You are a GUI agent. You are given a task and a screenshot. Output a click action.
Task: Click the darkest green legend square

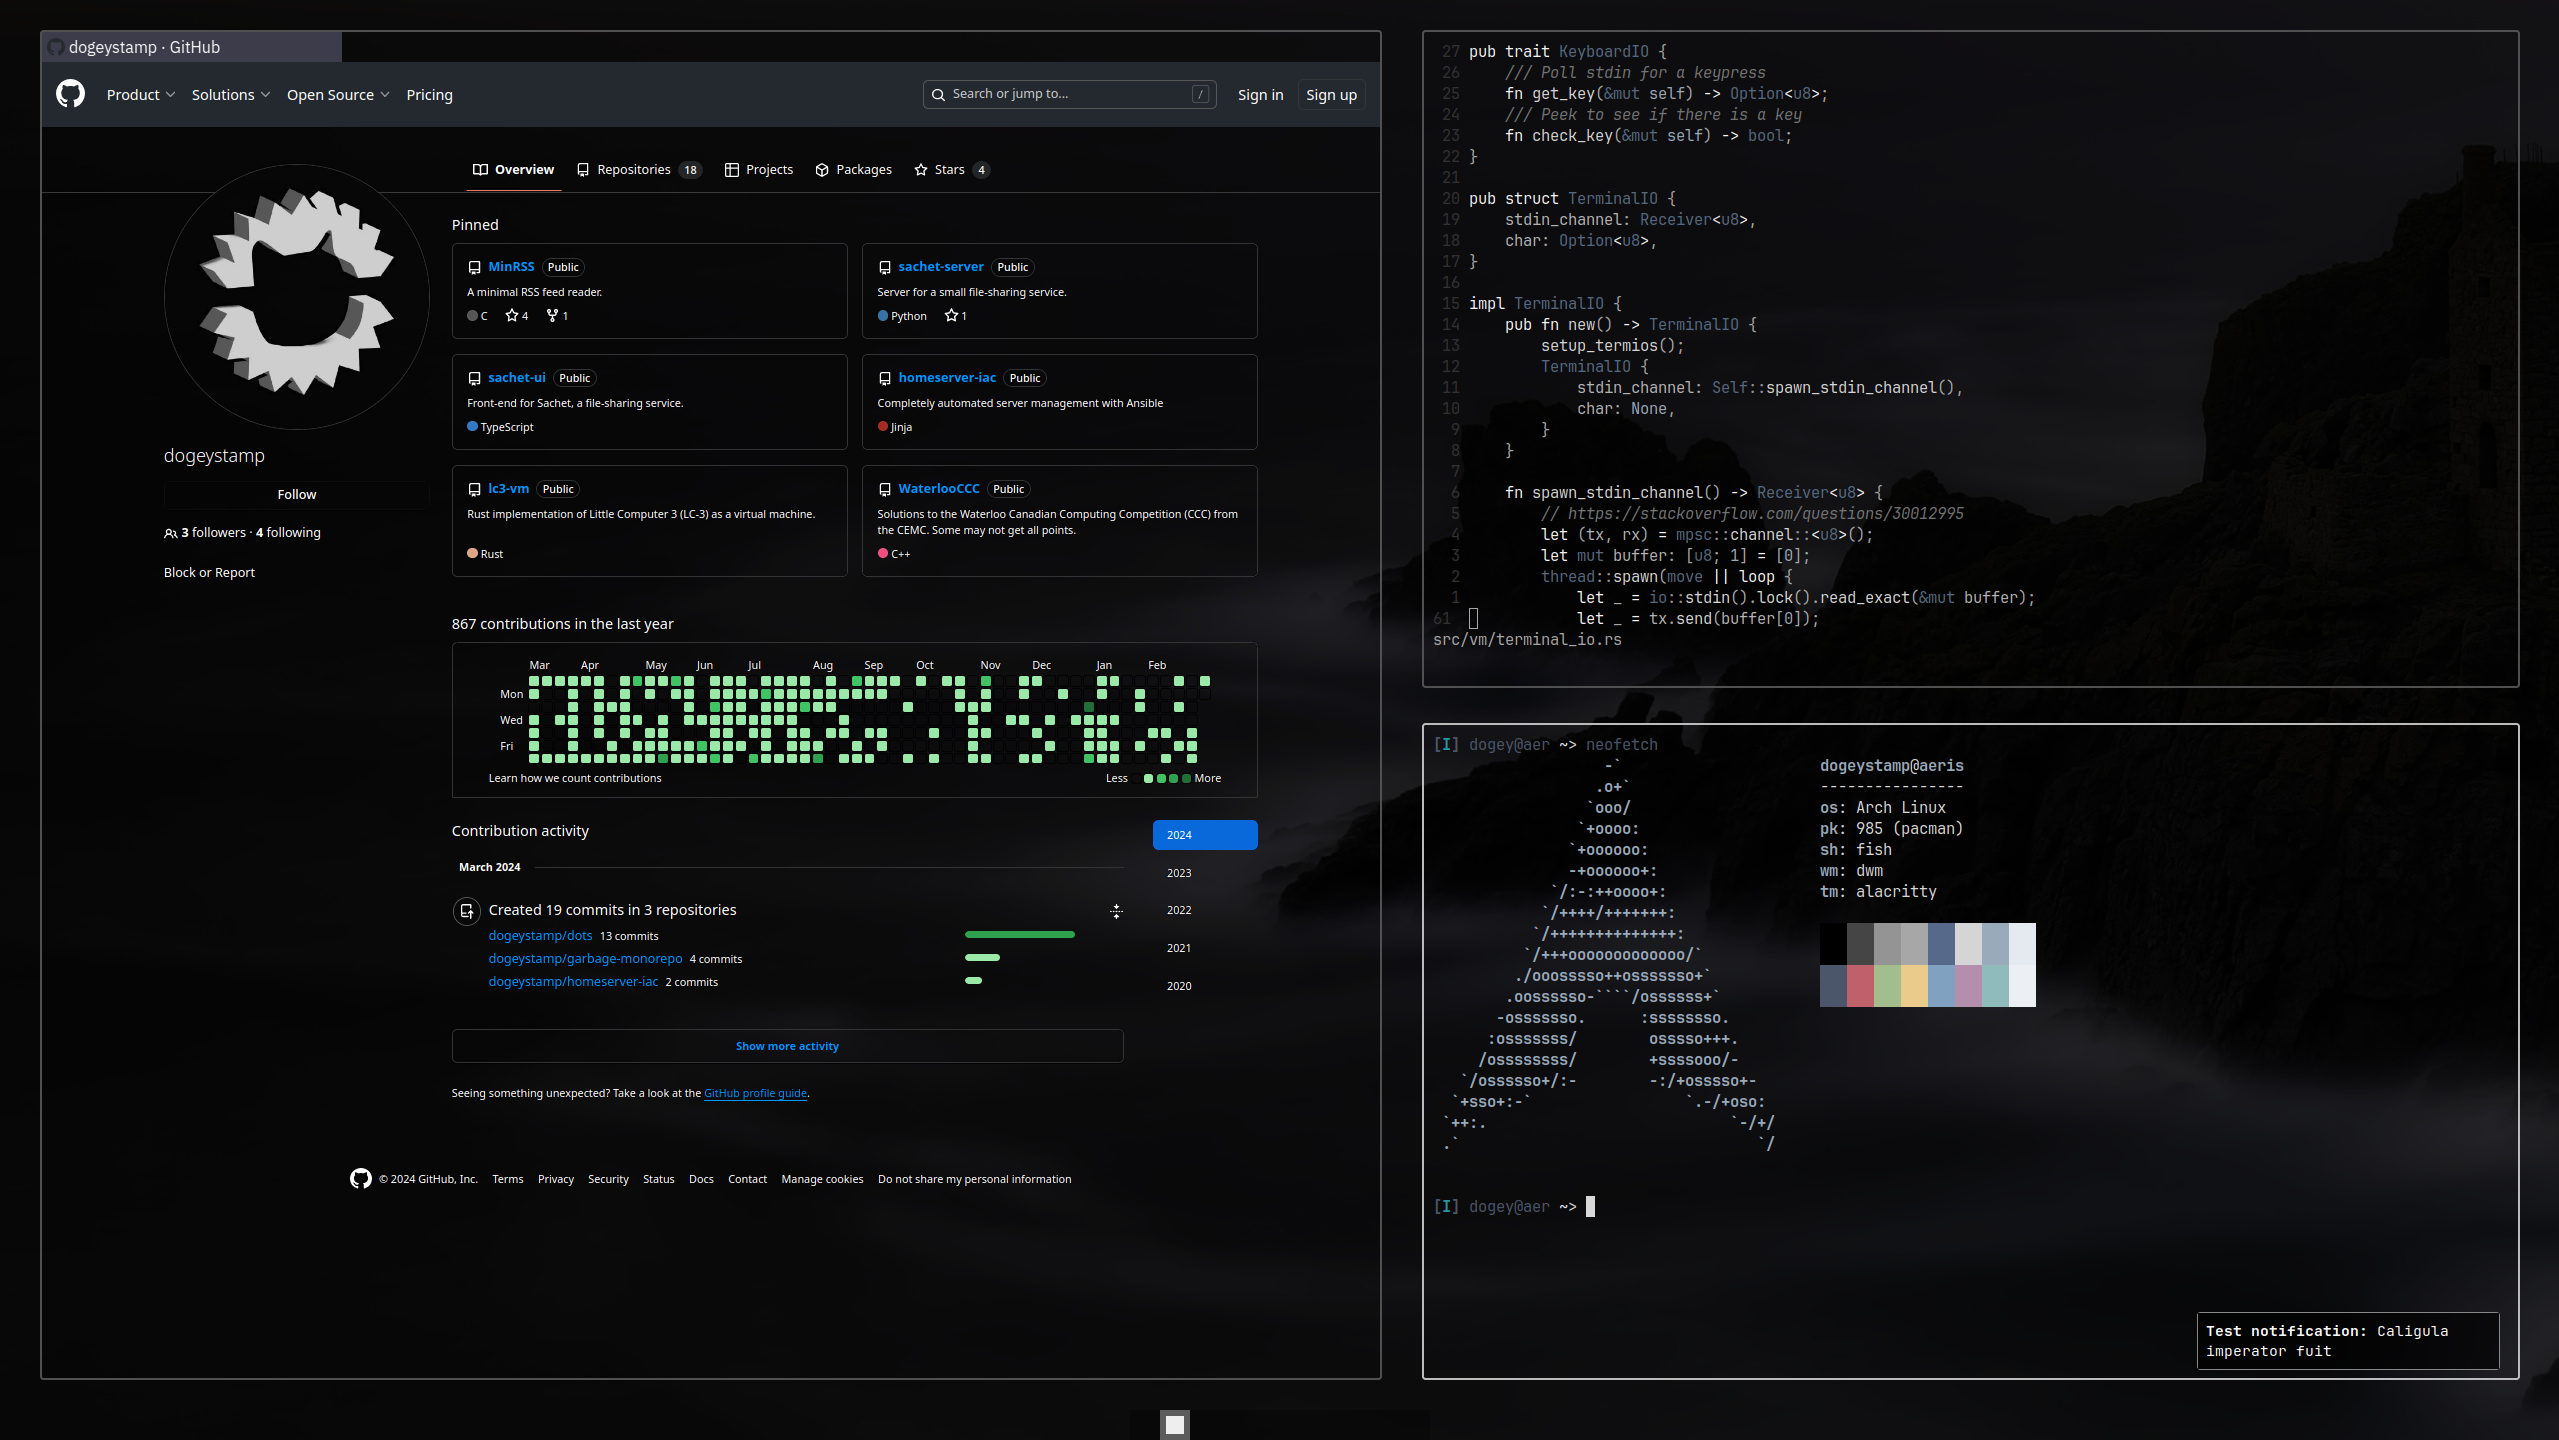pos(1186,779)
